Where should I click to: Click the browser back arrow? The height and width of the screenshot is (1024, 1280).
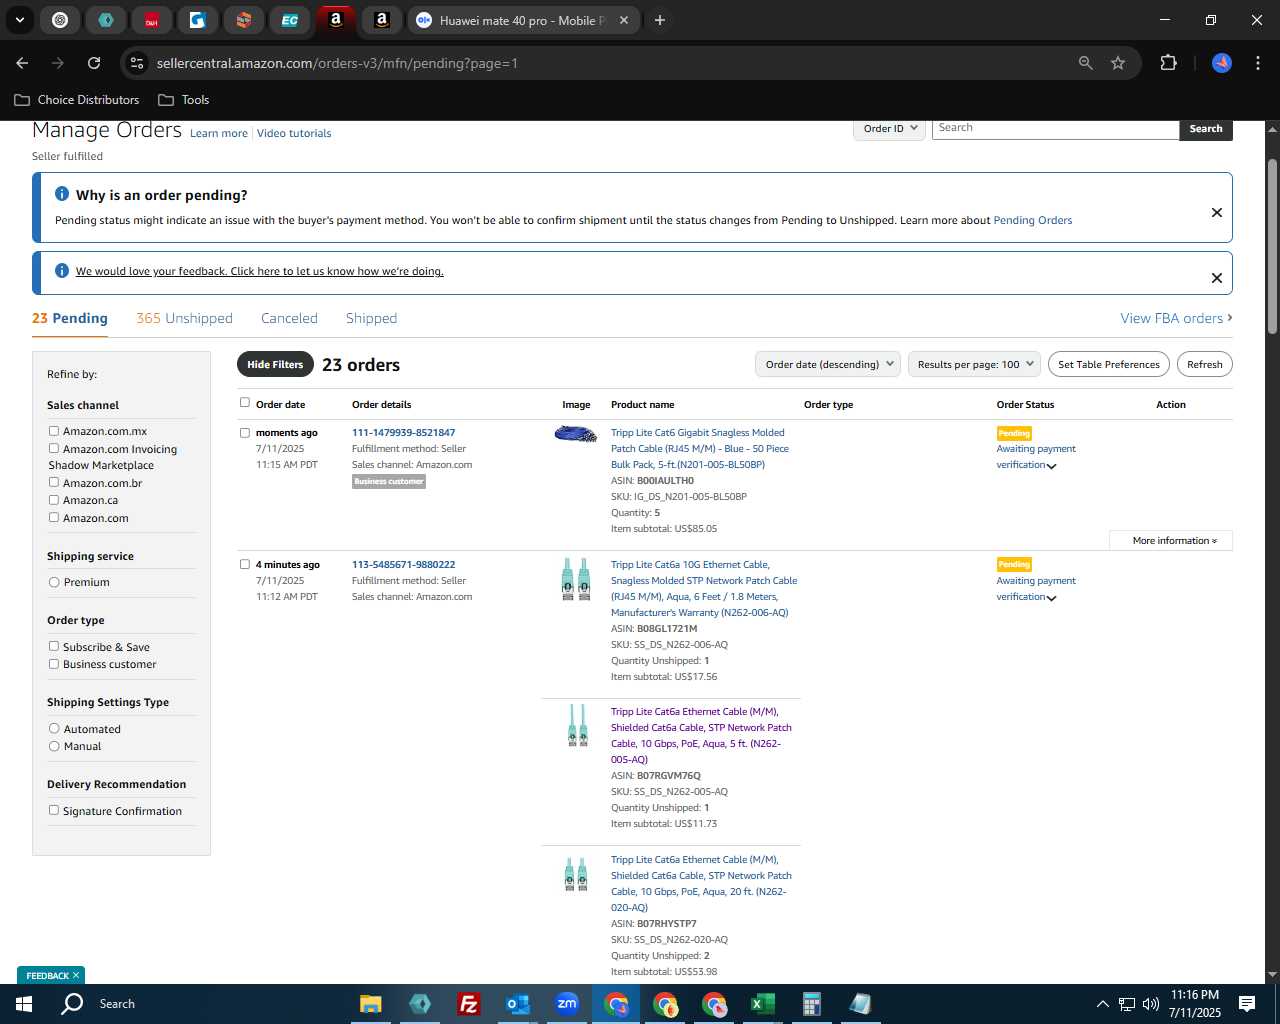pyautogui.click(x=22, y=63)
